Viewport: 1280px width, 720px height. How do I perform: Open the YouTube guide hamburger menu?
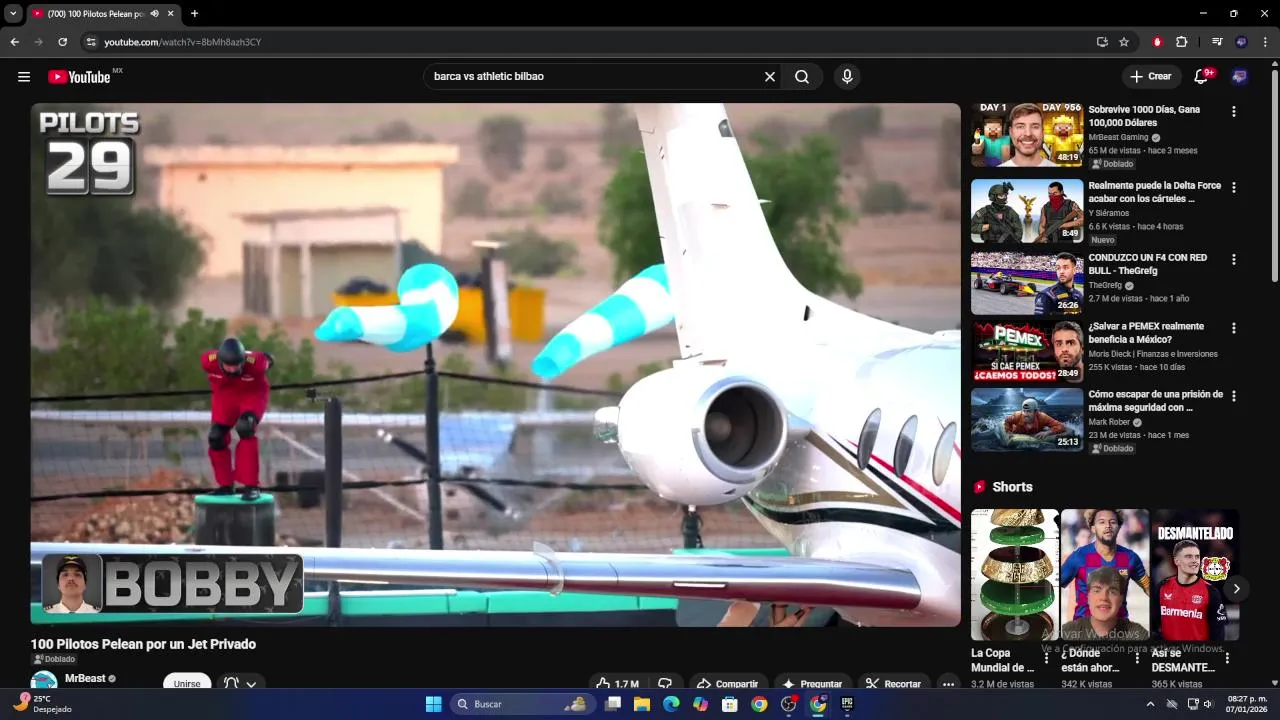click(24, 77)
